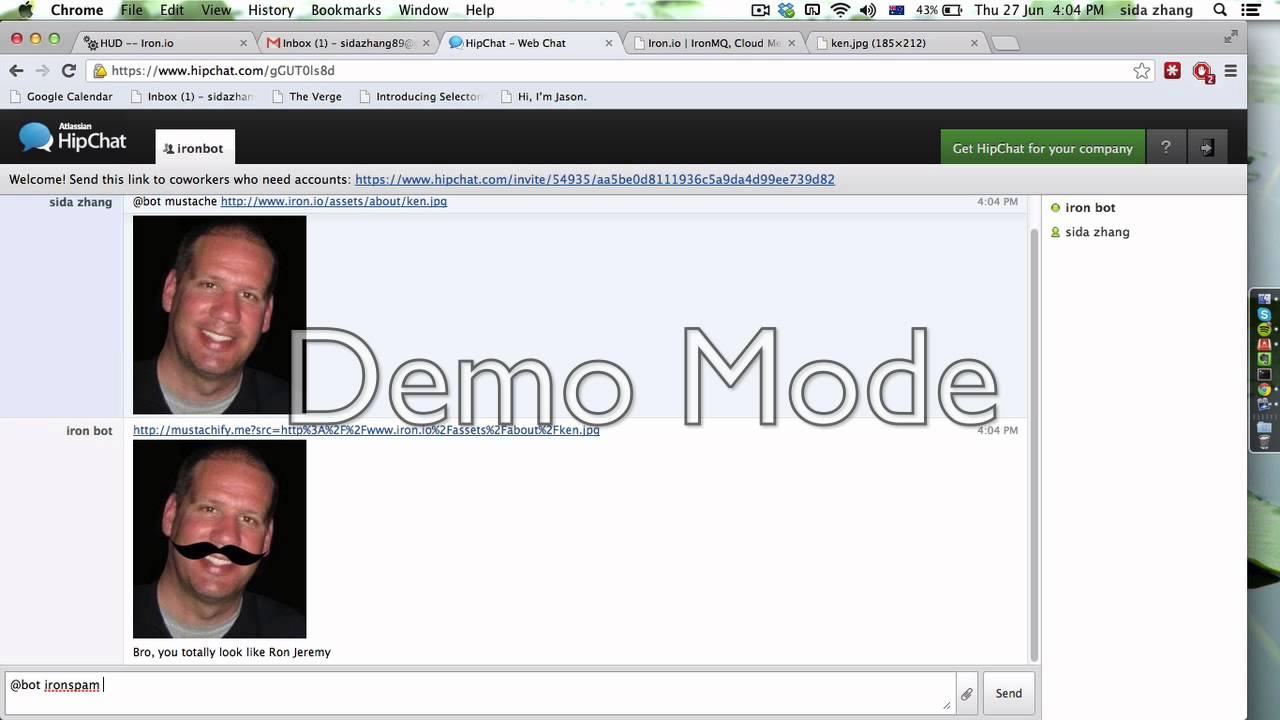This screenshot has height=720, width=1280.
Task: Open the Google Calendar bookmark
Action: [x=61, y=97]
